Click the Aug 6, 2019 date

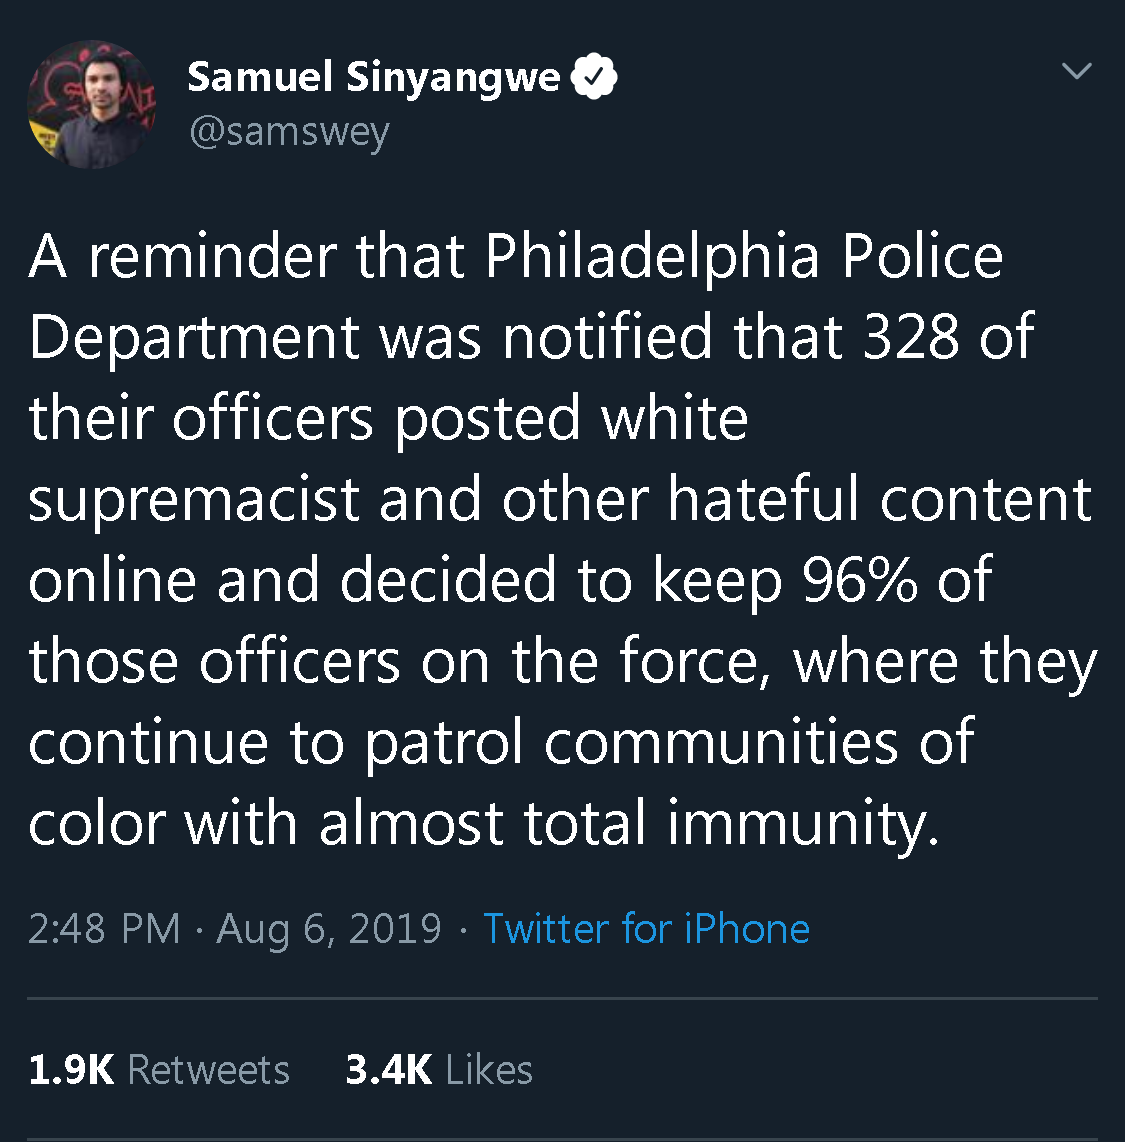[x=329, y=928]
